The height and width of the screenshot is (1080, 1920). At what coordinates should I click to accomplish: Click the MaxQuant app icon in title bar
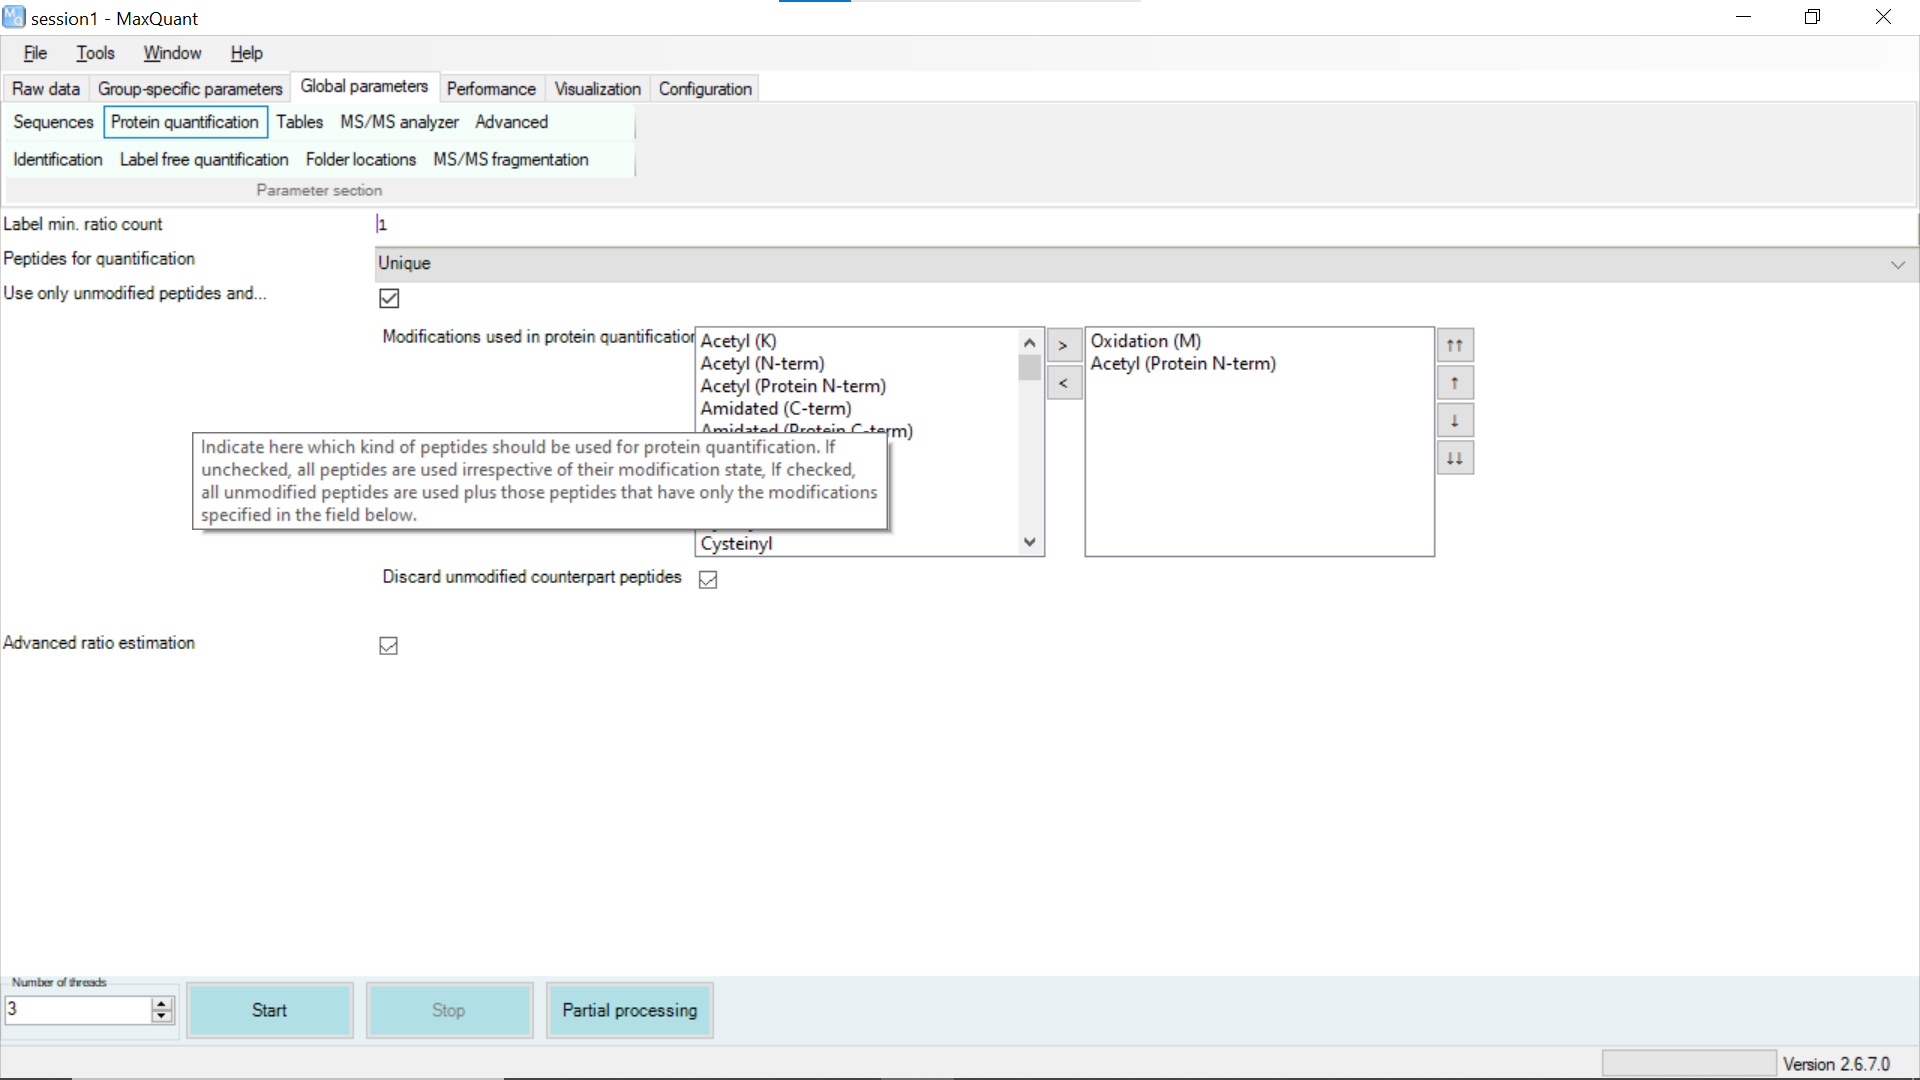[13, 17]
